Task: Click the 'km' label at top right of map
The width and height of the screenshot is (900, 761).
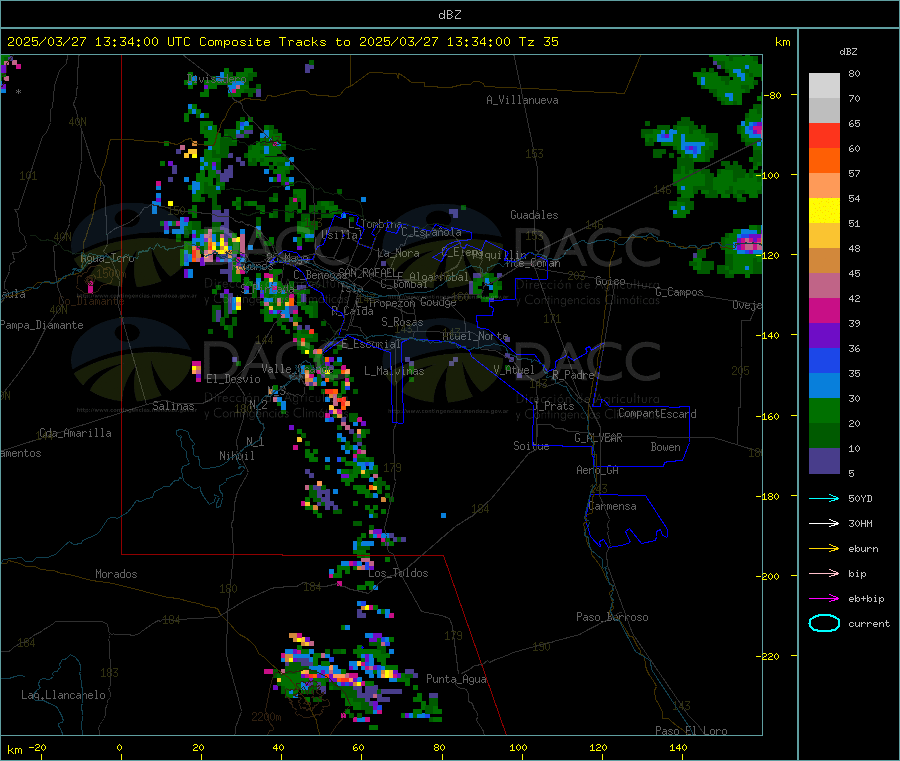Action: [782, 42]
